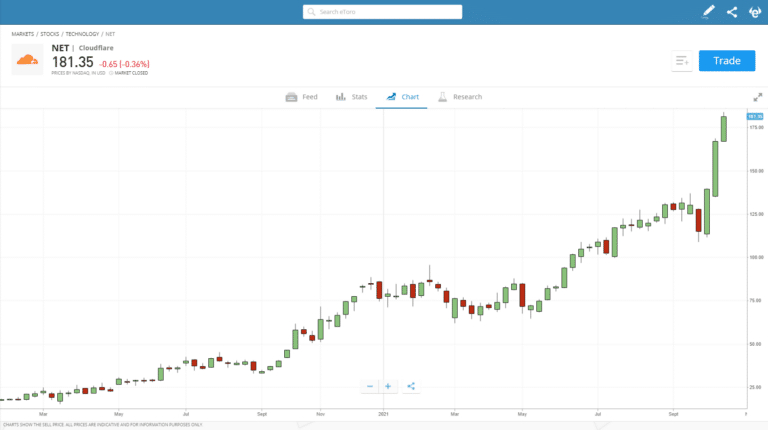The height and width of the screenshot is (430, 768).
Task: Open the Research tab
Action: 459,97
